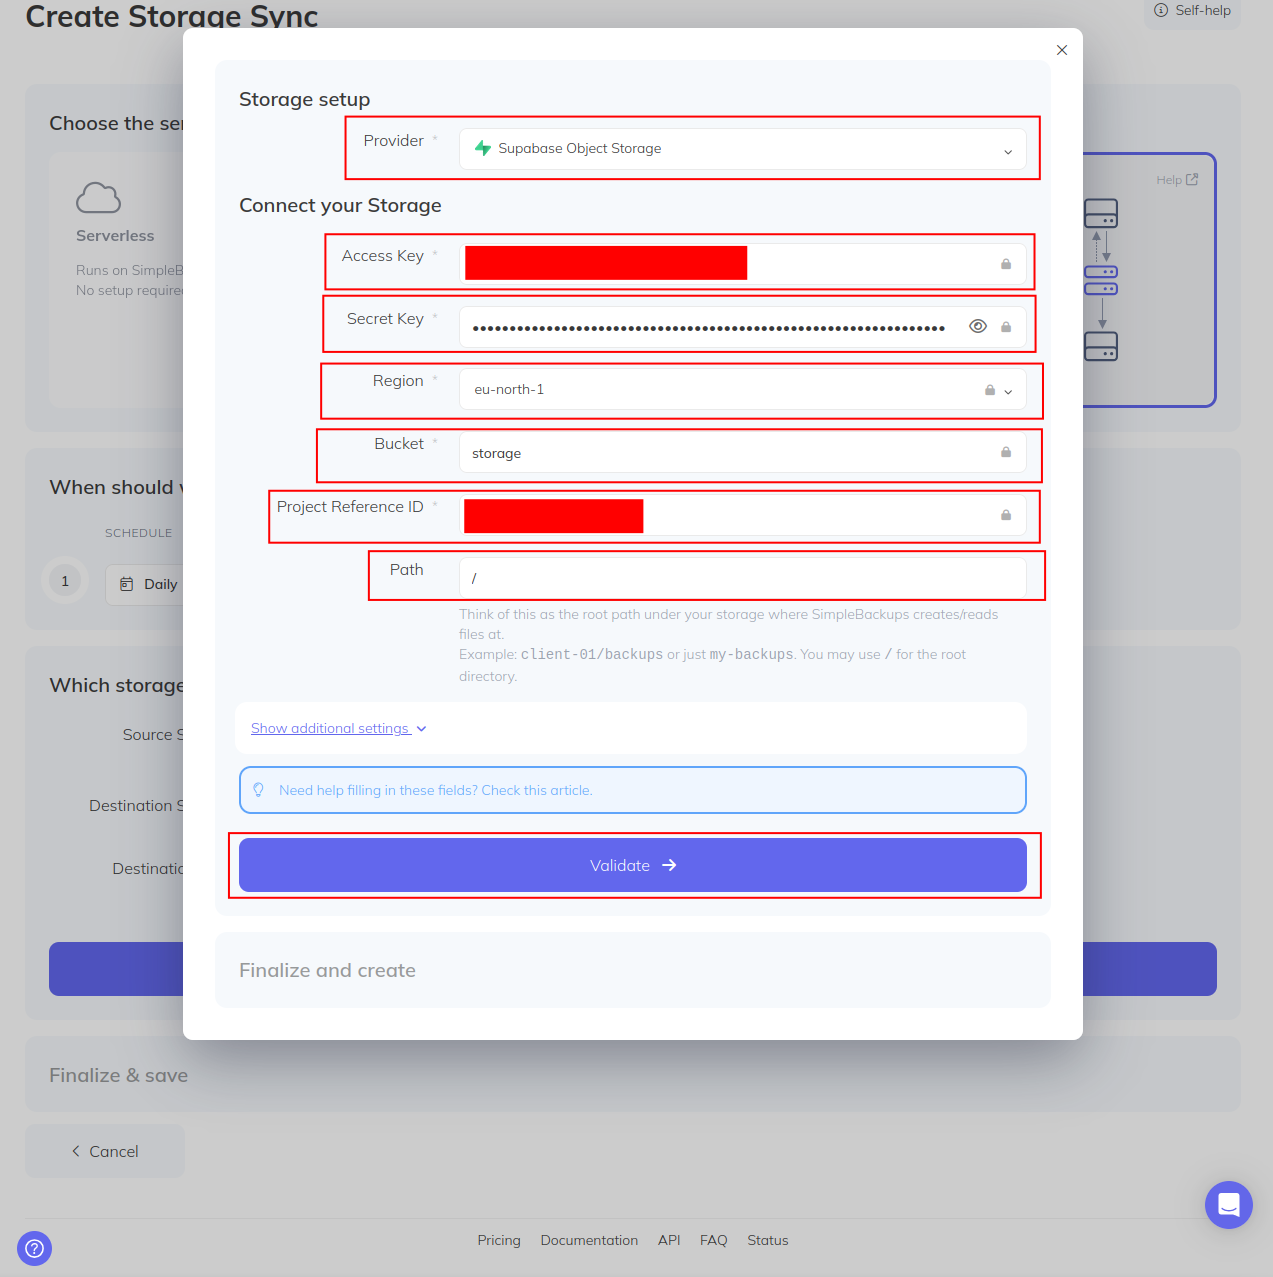The width and height of the screenshot is (1273, 1277).
Task: Reveal the Secret Key with eye icon
Action: point(978,326)
